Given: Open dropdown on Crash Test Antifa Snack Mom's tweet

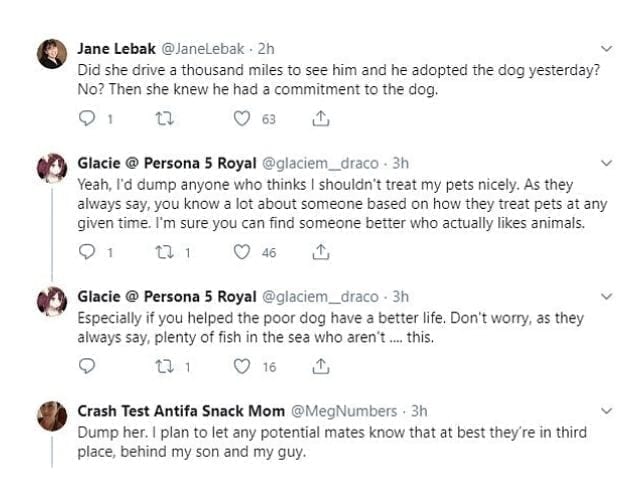Looking at the screenshot, I should pyautogui.click(x=607, y=411).
